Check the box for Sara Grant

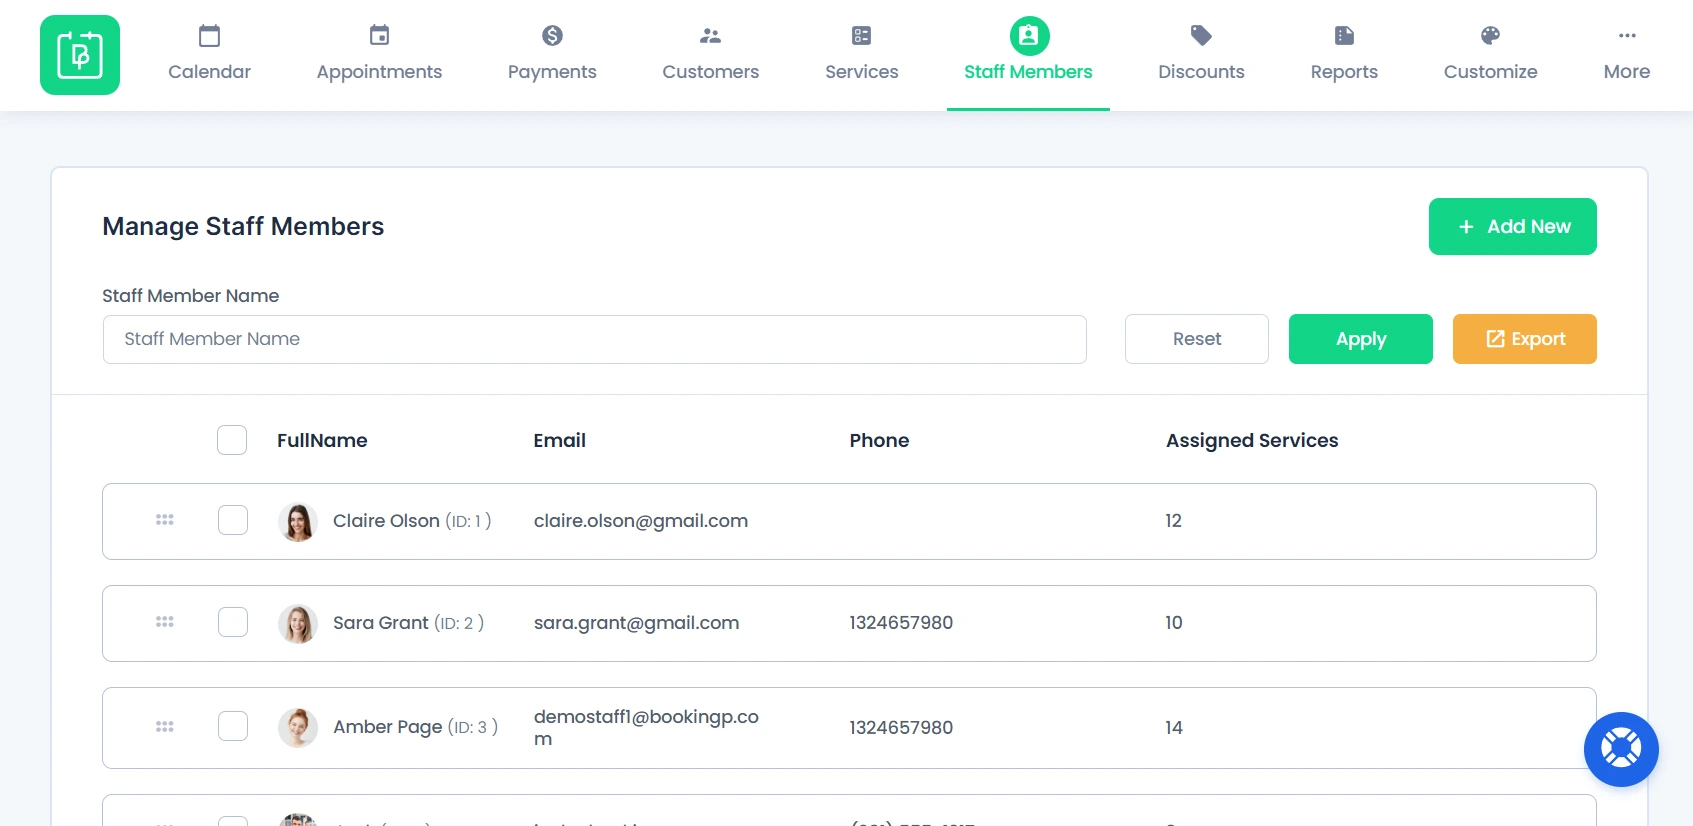[233, 622]
